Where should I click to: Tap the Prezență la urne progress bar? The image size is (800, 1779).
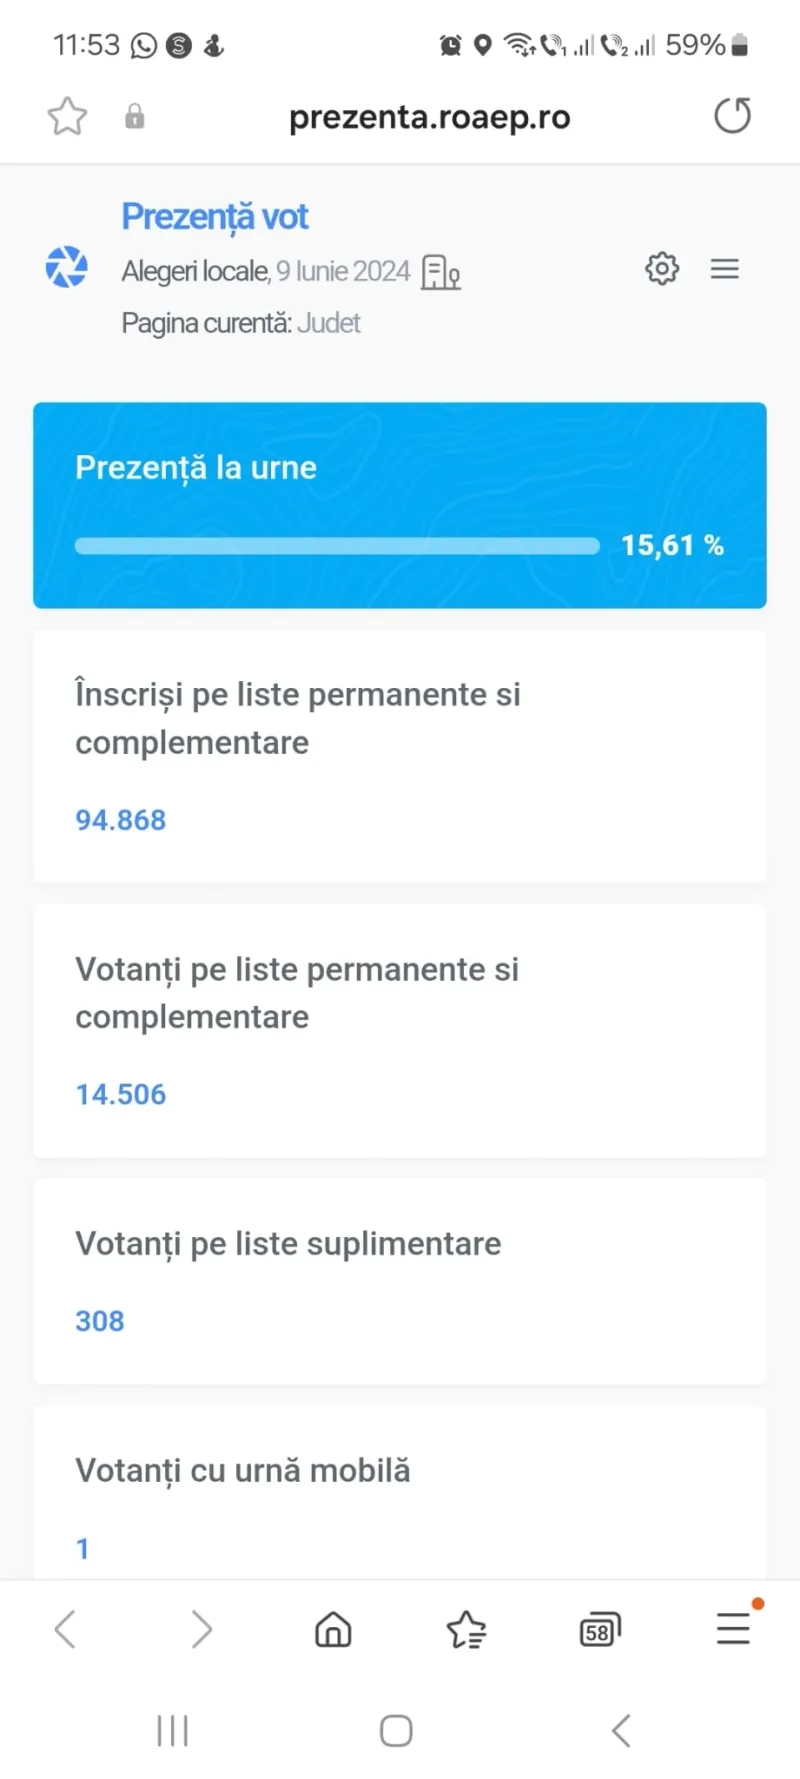coord(337,546)
